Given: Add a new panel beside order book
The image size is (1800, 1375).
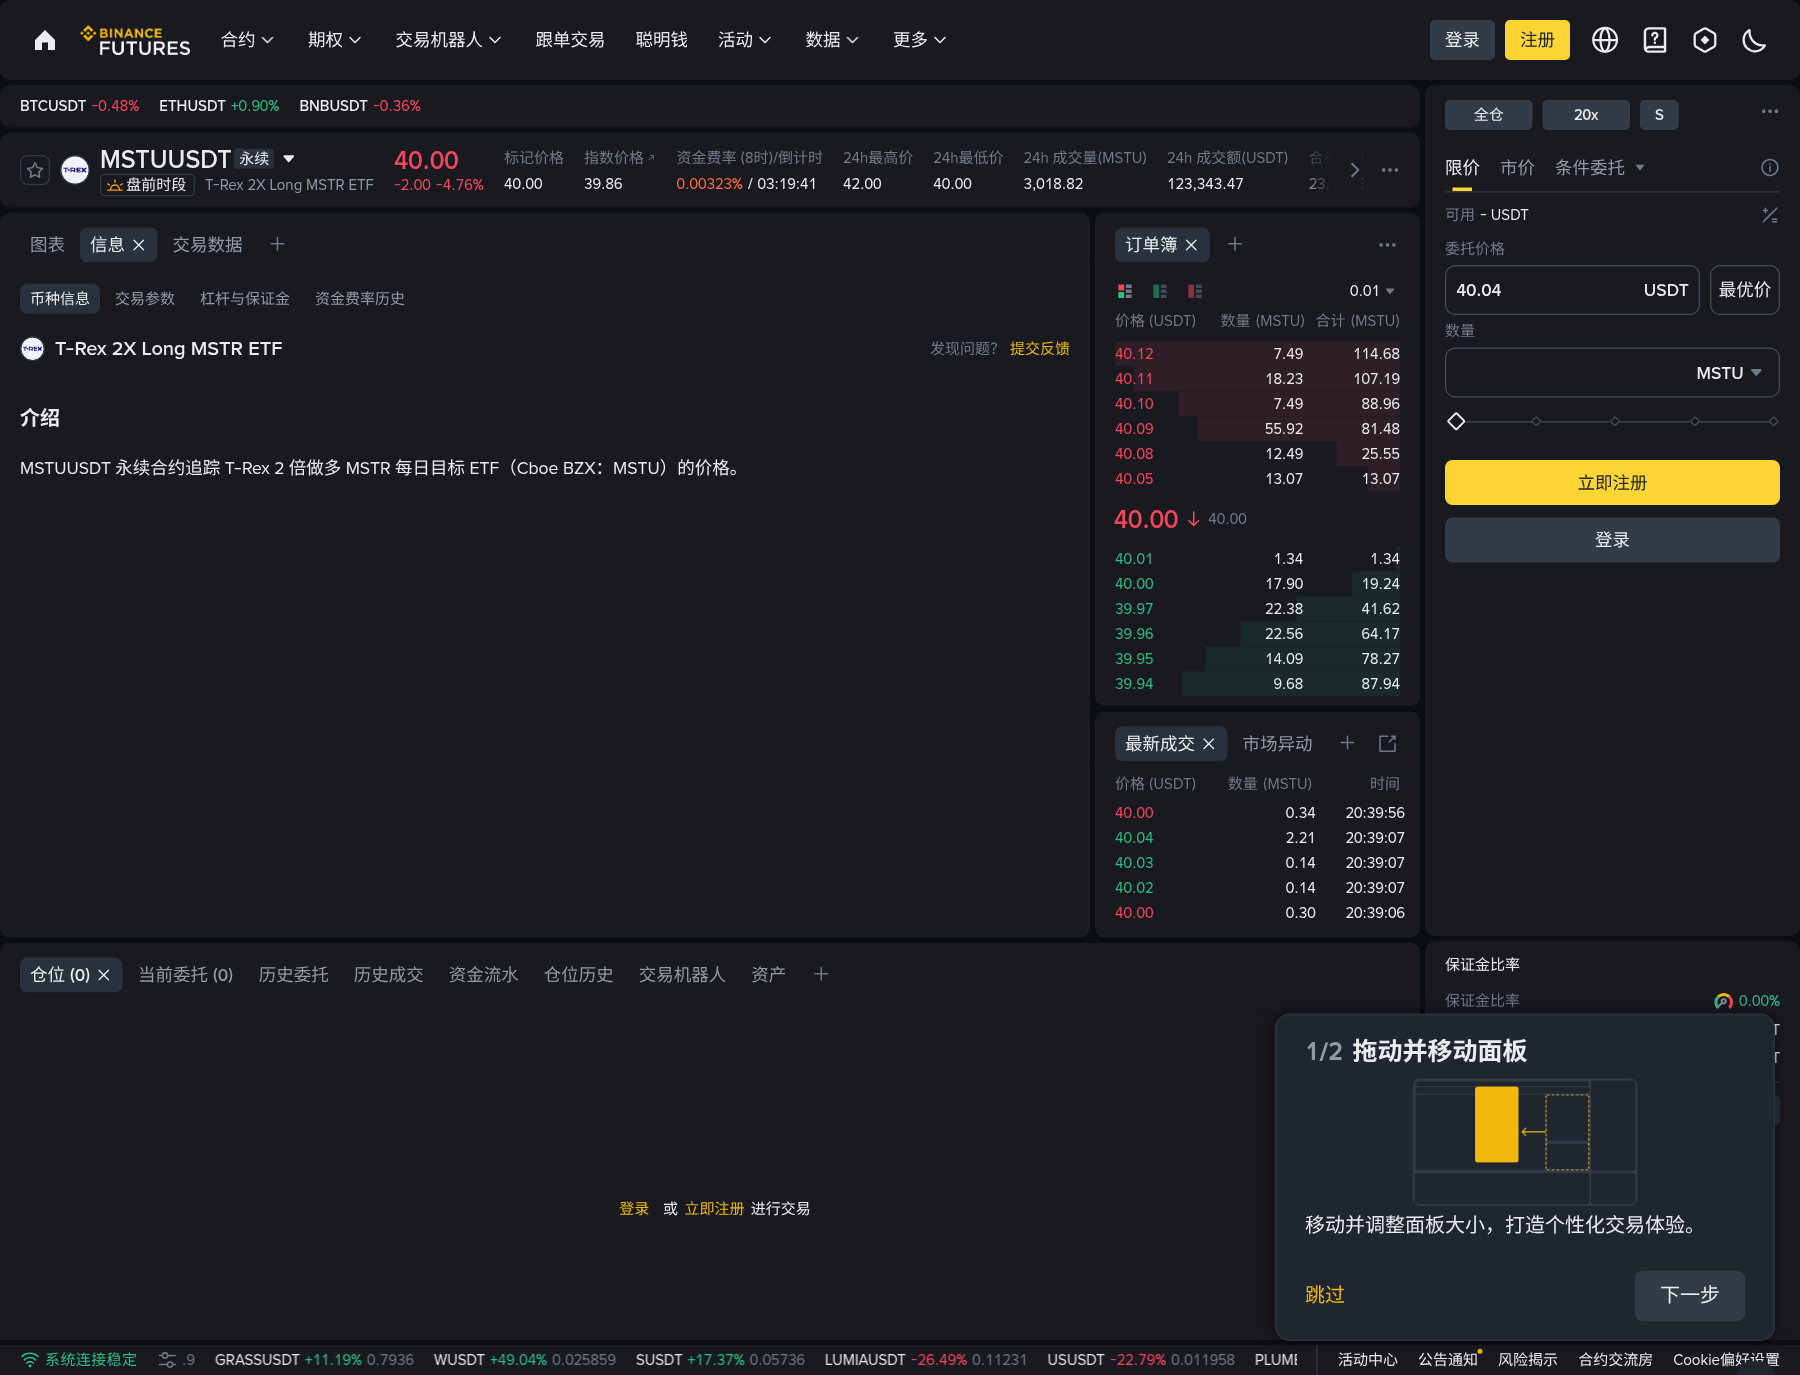Looking at the screenshot, I should coord(1235,244).
